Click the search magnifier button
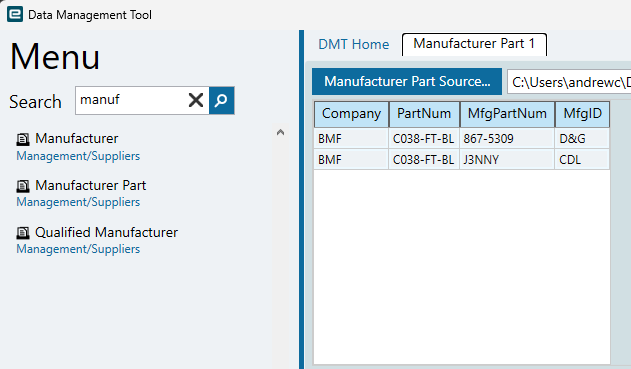This screenshot has width=631, height=369. [221, 100]
